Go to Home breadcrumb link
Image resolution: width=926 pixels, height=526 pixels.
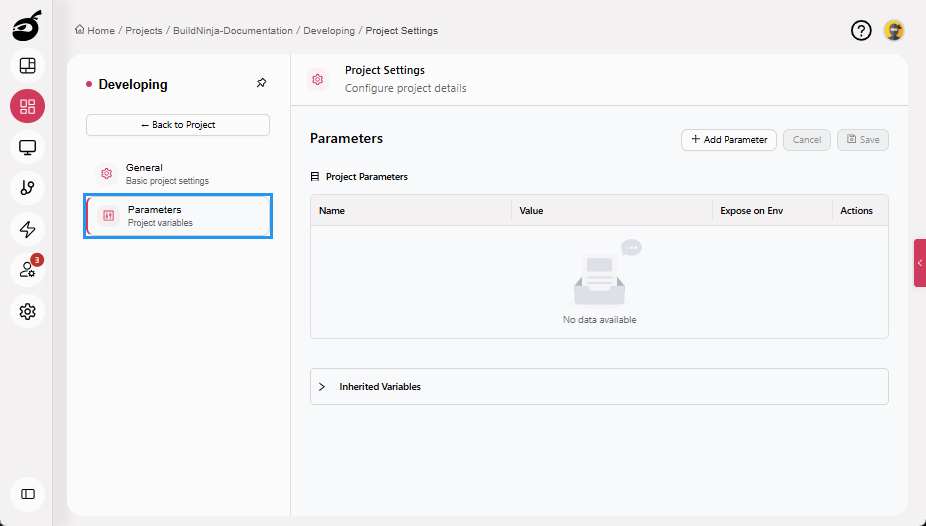point(101,31)
